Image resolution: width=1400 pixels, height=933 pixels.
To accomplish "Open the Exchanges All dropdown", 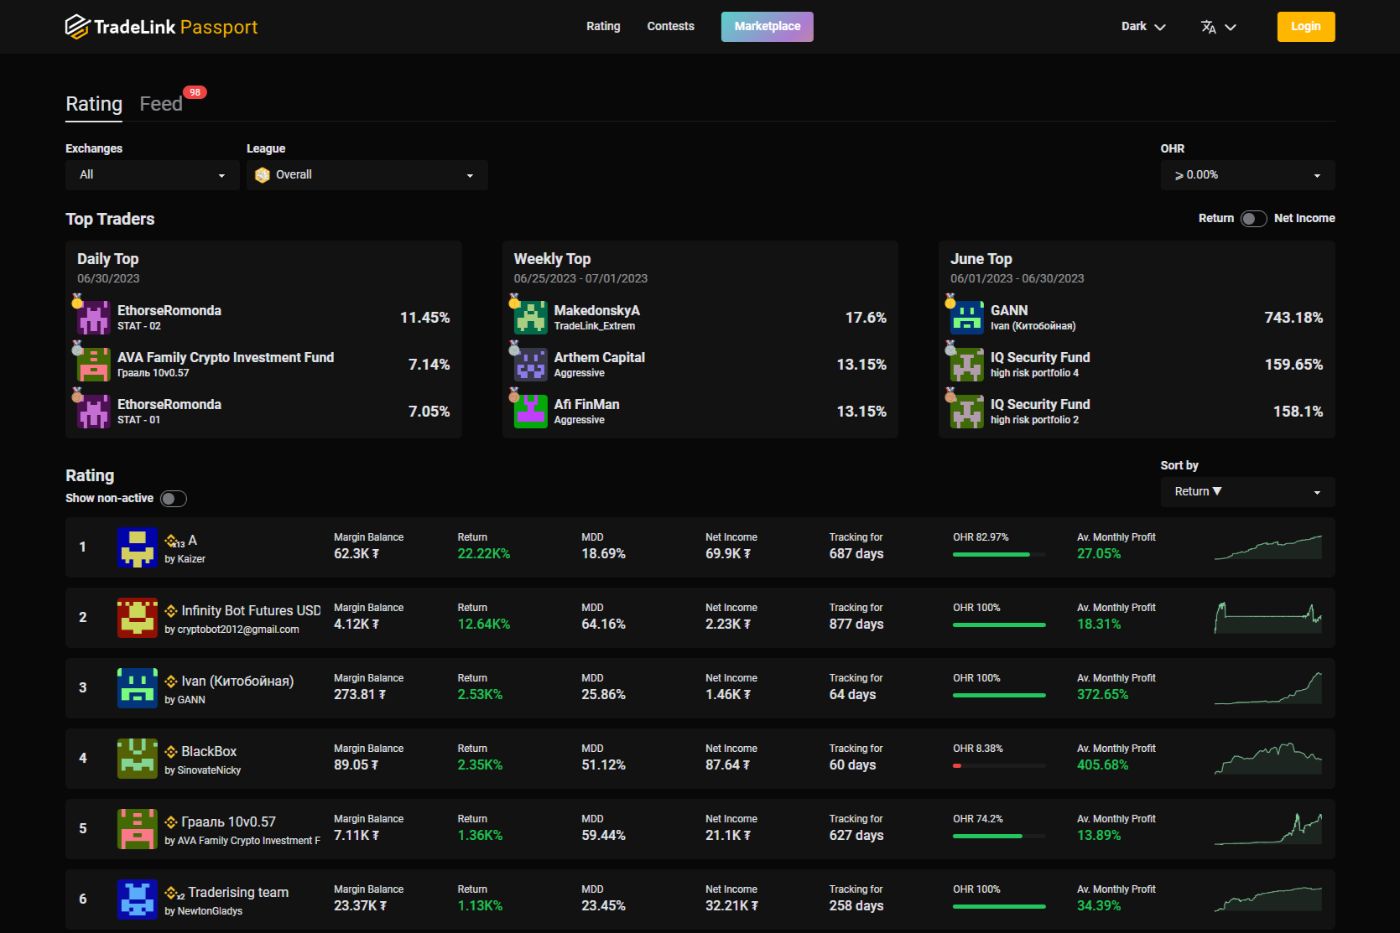I will coord(151,174).
